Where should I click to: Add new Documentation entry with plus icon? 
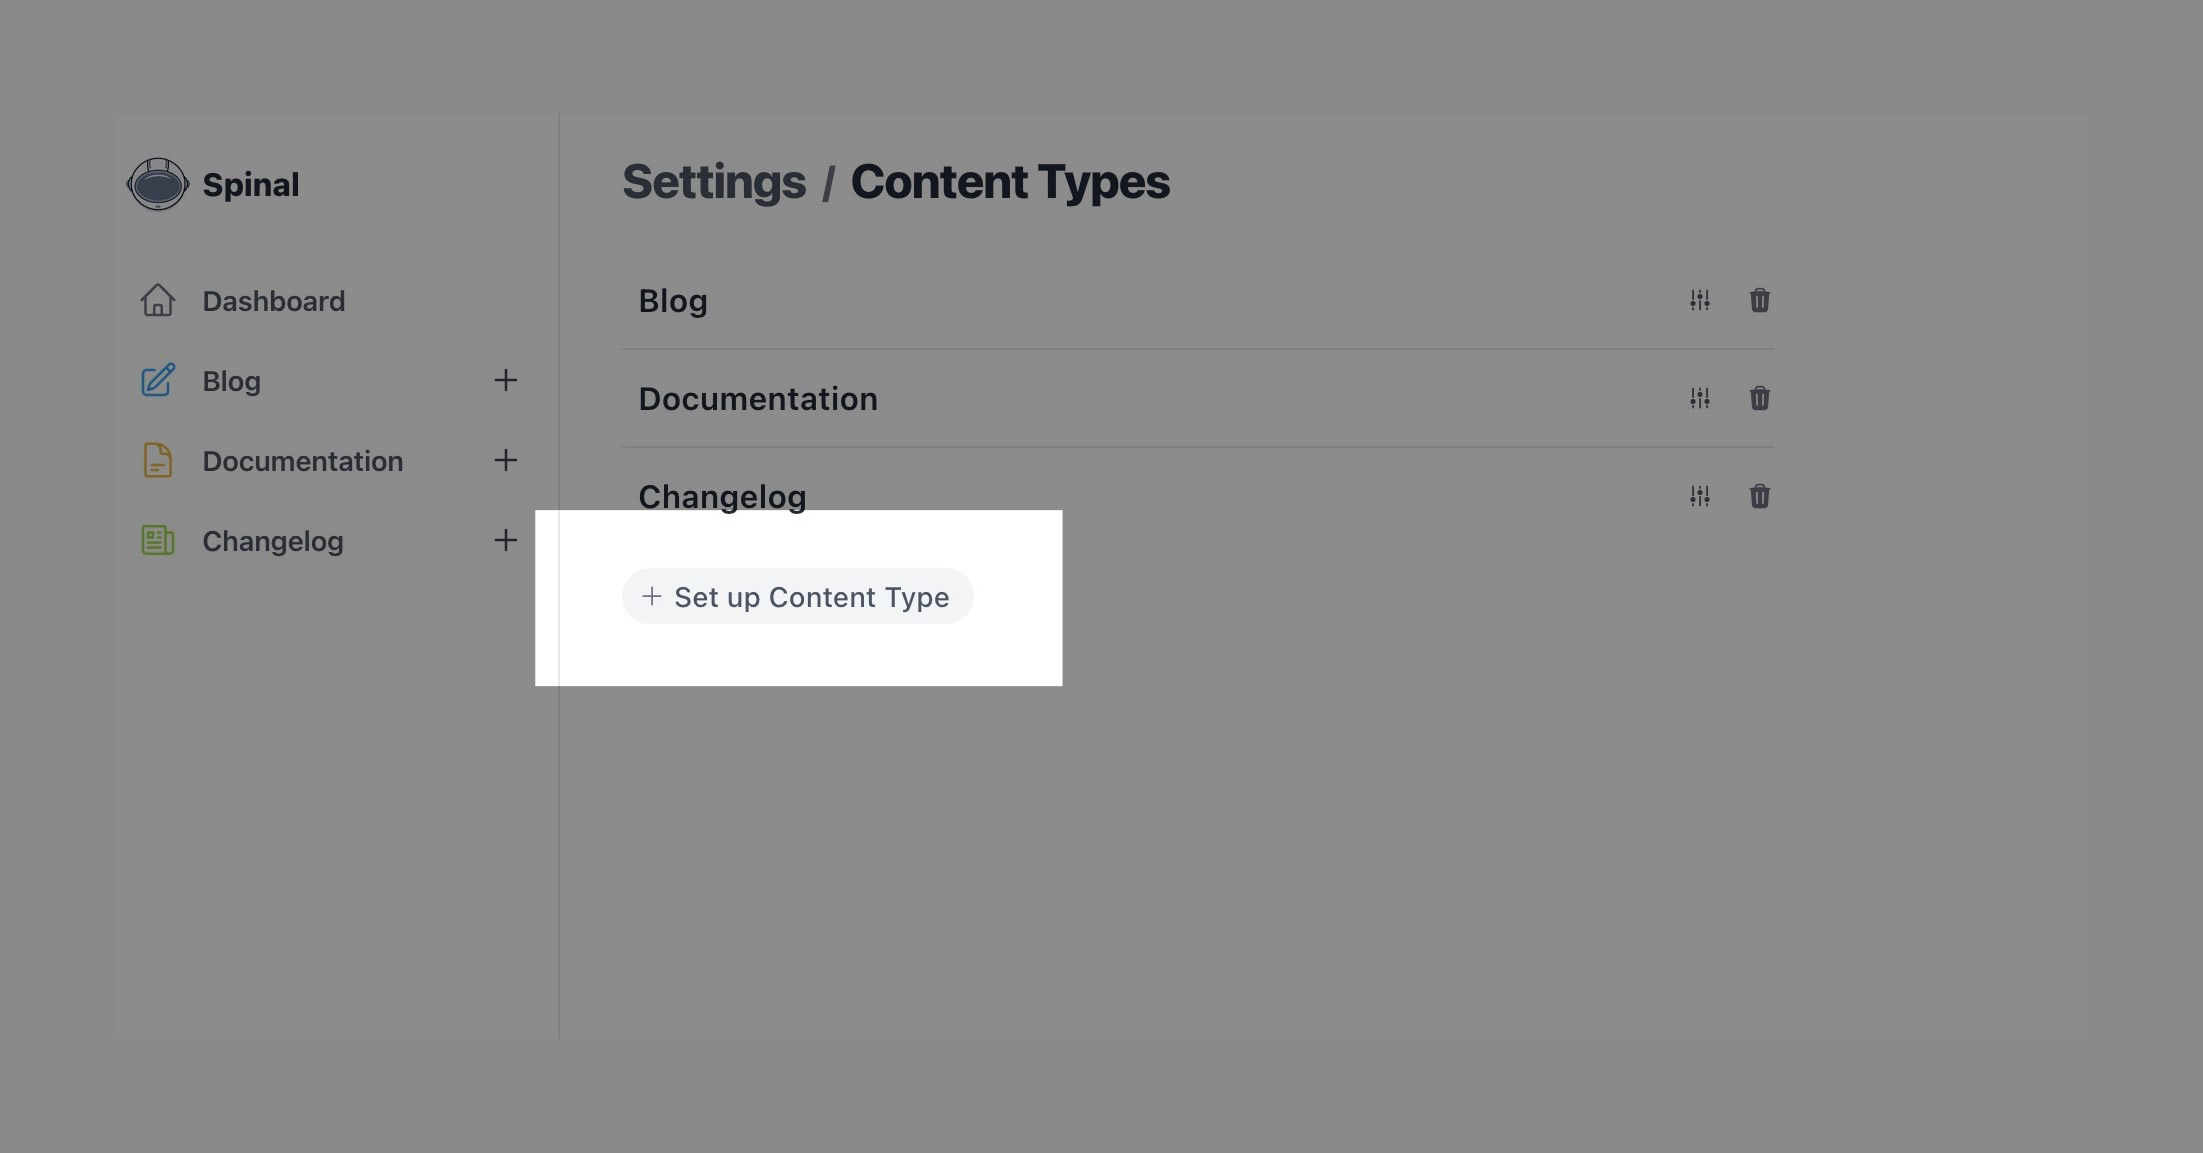click(x=505, y=460)
